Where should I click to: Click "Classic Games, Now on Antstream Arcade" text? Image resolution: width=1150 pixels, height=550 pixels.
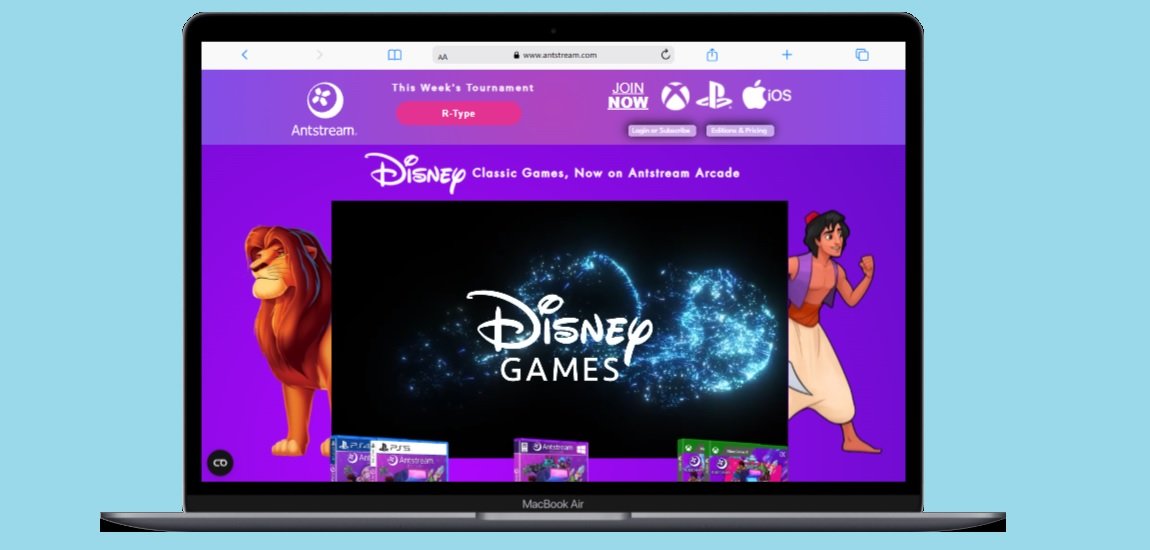tap(606, 173)
